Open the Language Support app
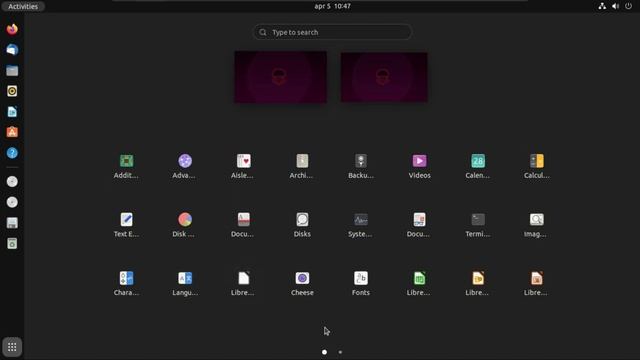 [x=185, y=284]
